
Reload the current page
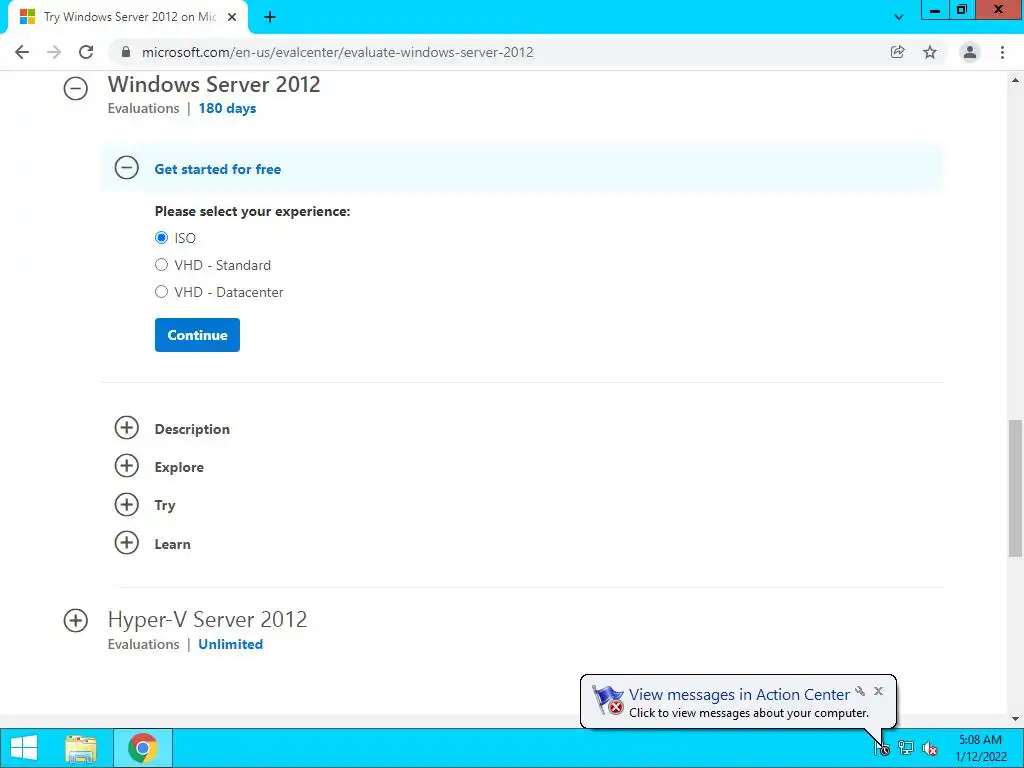tap(86, 52)
